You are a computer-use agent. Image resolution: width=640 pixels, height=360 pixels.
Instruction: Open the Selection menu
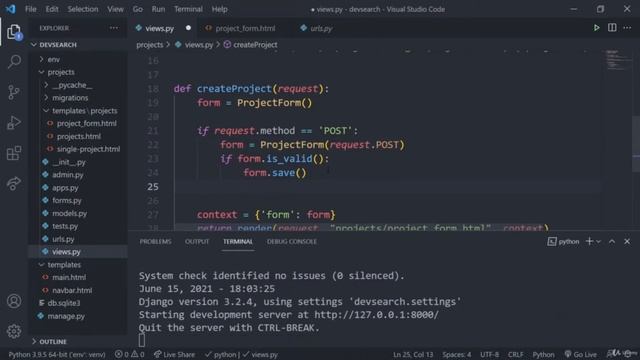[83, 9]
